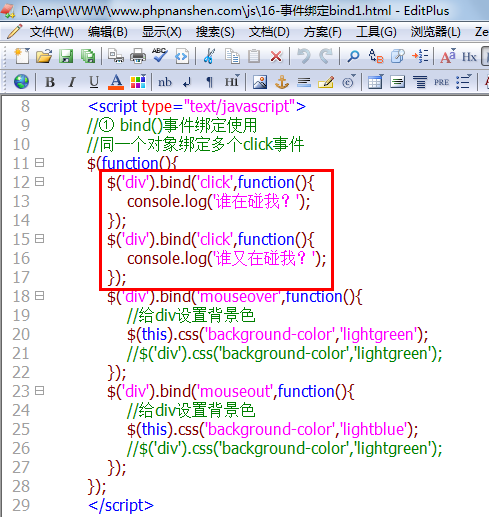
Task: Click the Redo arrow icon
Action: [326, 56]
